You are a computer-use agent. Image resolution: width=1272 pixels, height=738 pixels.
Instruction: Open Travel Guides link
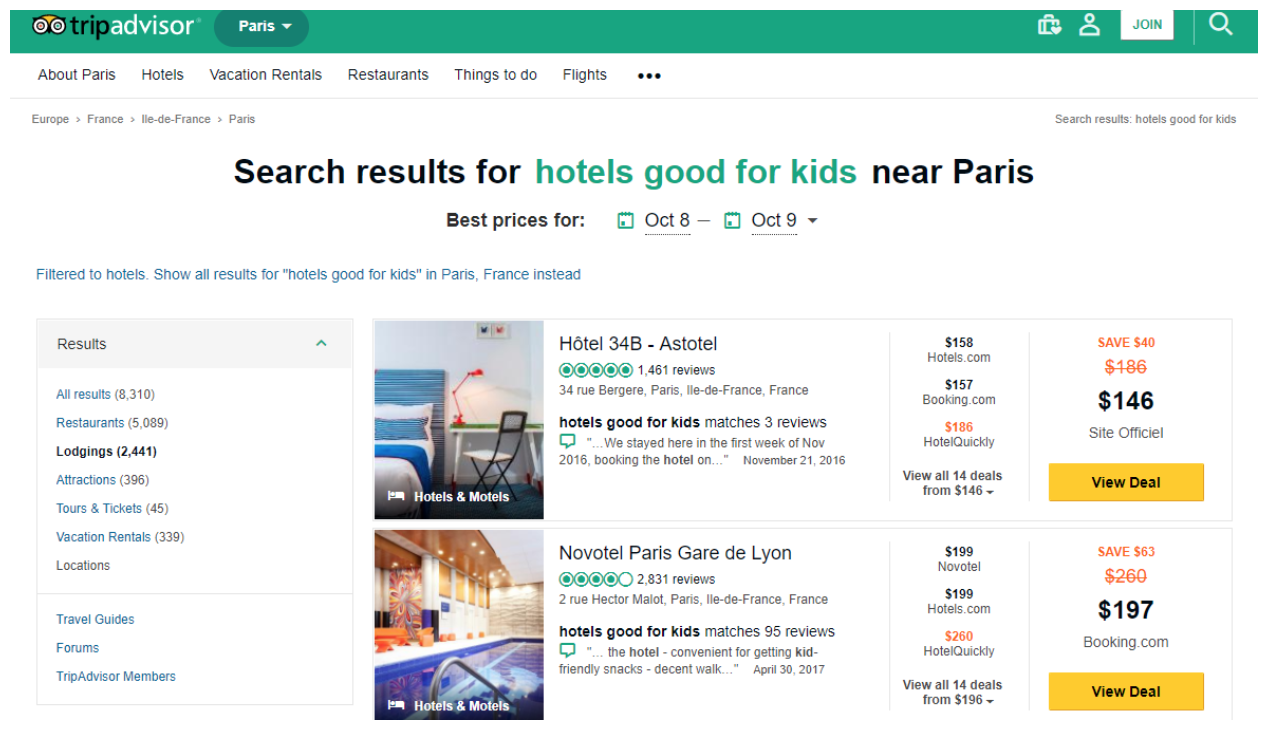[x=95, y=619]
